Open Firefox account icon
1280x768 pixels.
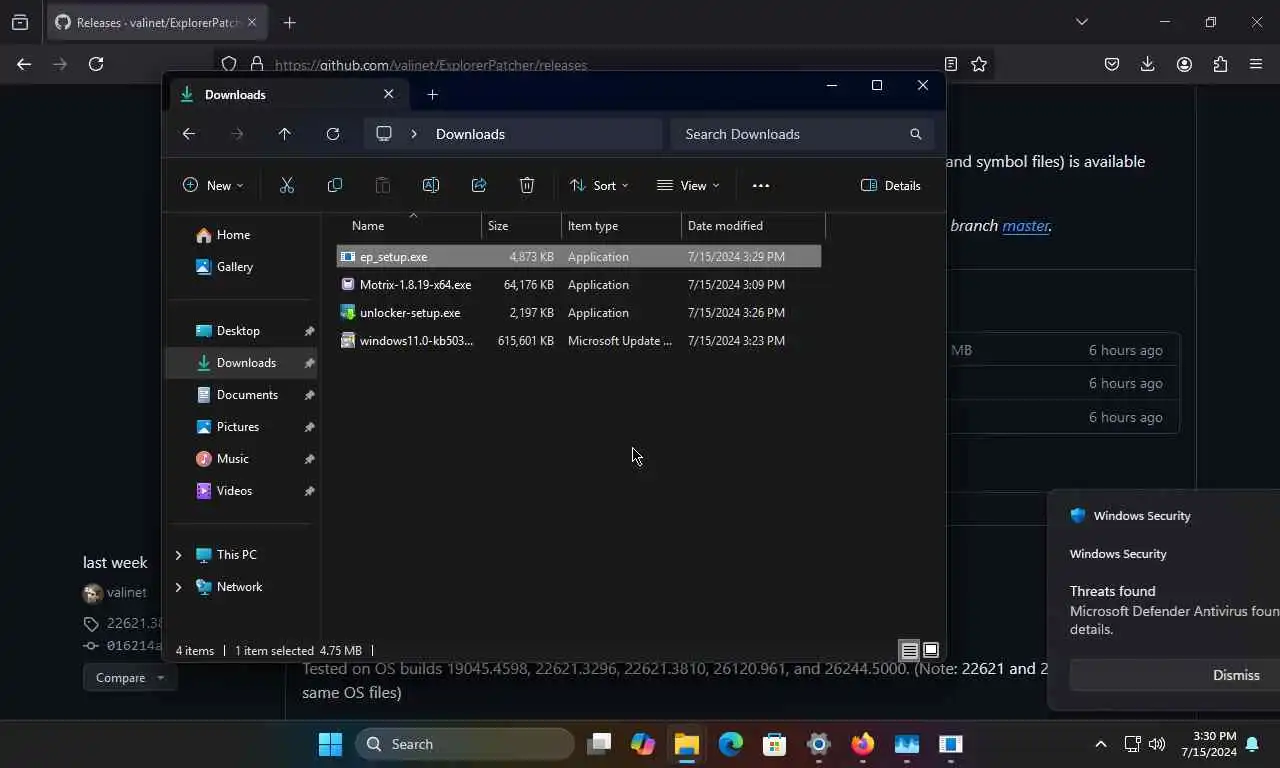1184,64
